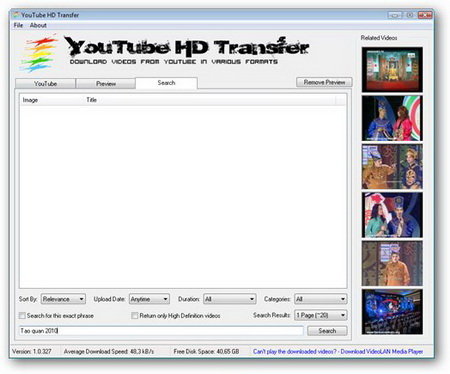Click the title bar application icon
This screenshot has height=374, width=450.
[16, 15]
